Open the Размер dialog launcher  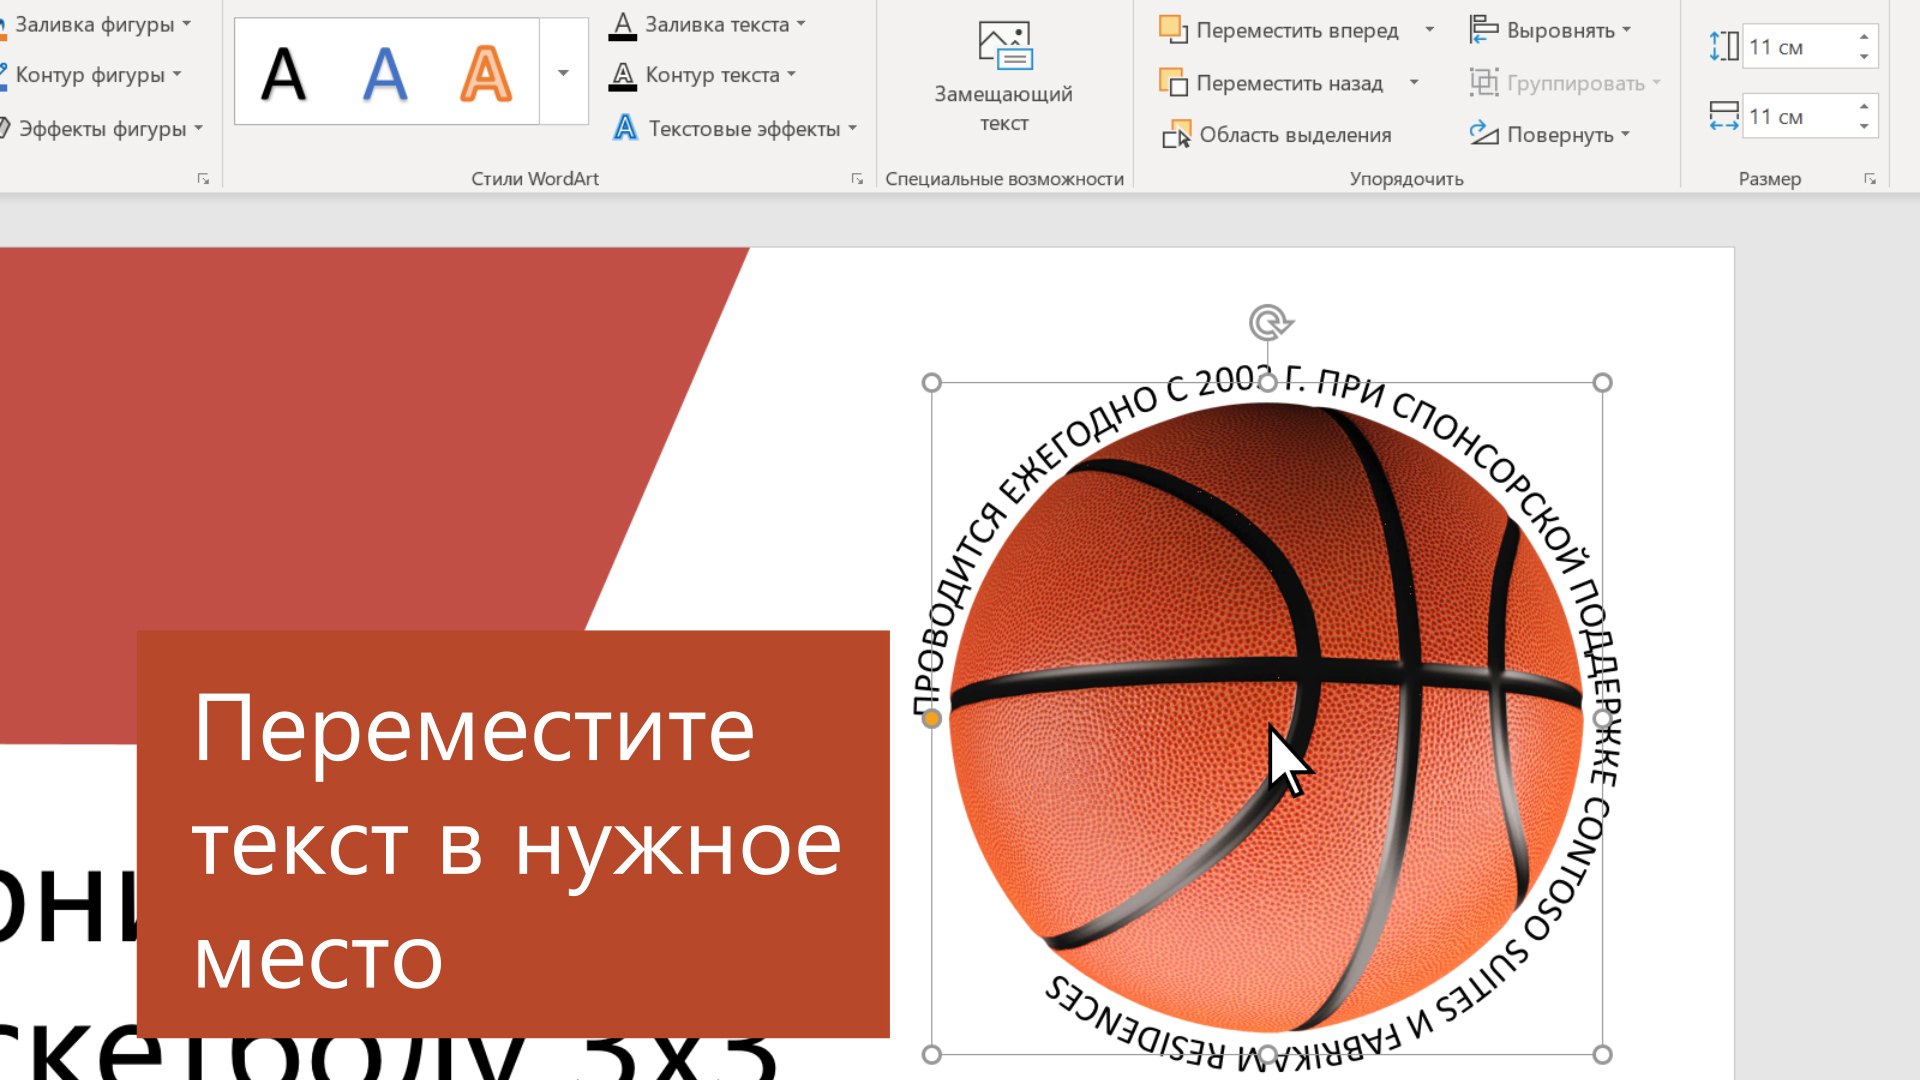click(x=1870, y=179)
